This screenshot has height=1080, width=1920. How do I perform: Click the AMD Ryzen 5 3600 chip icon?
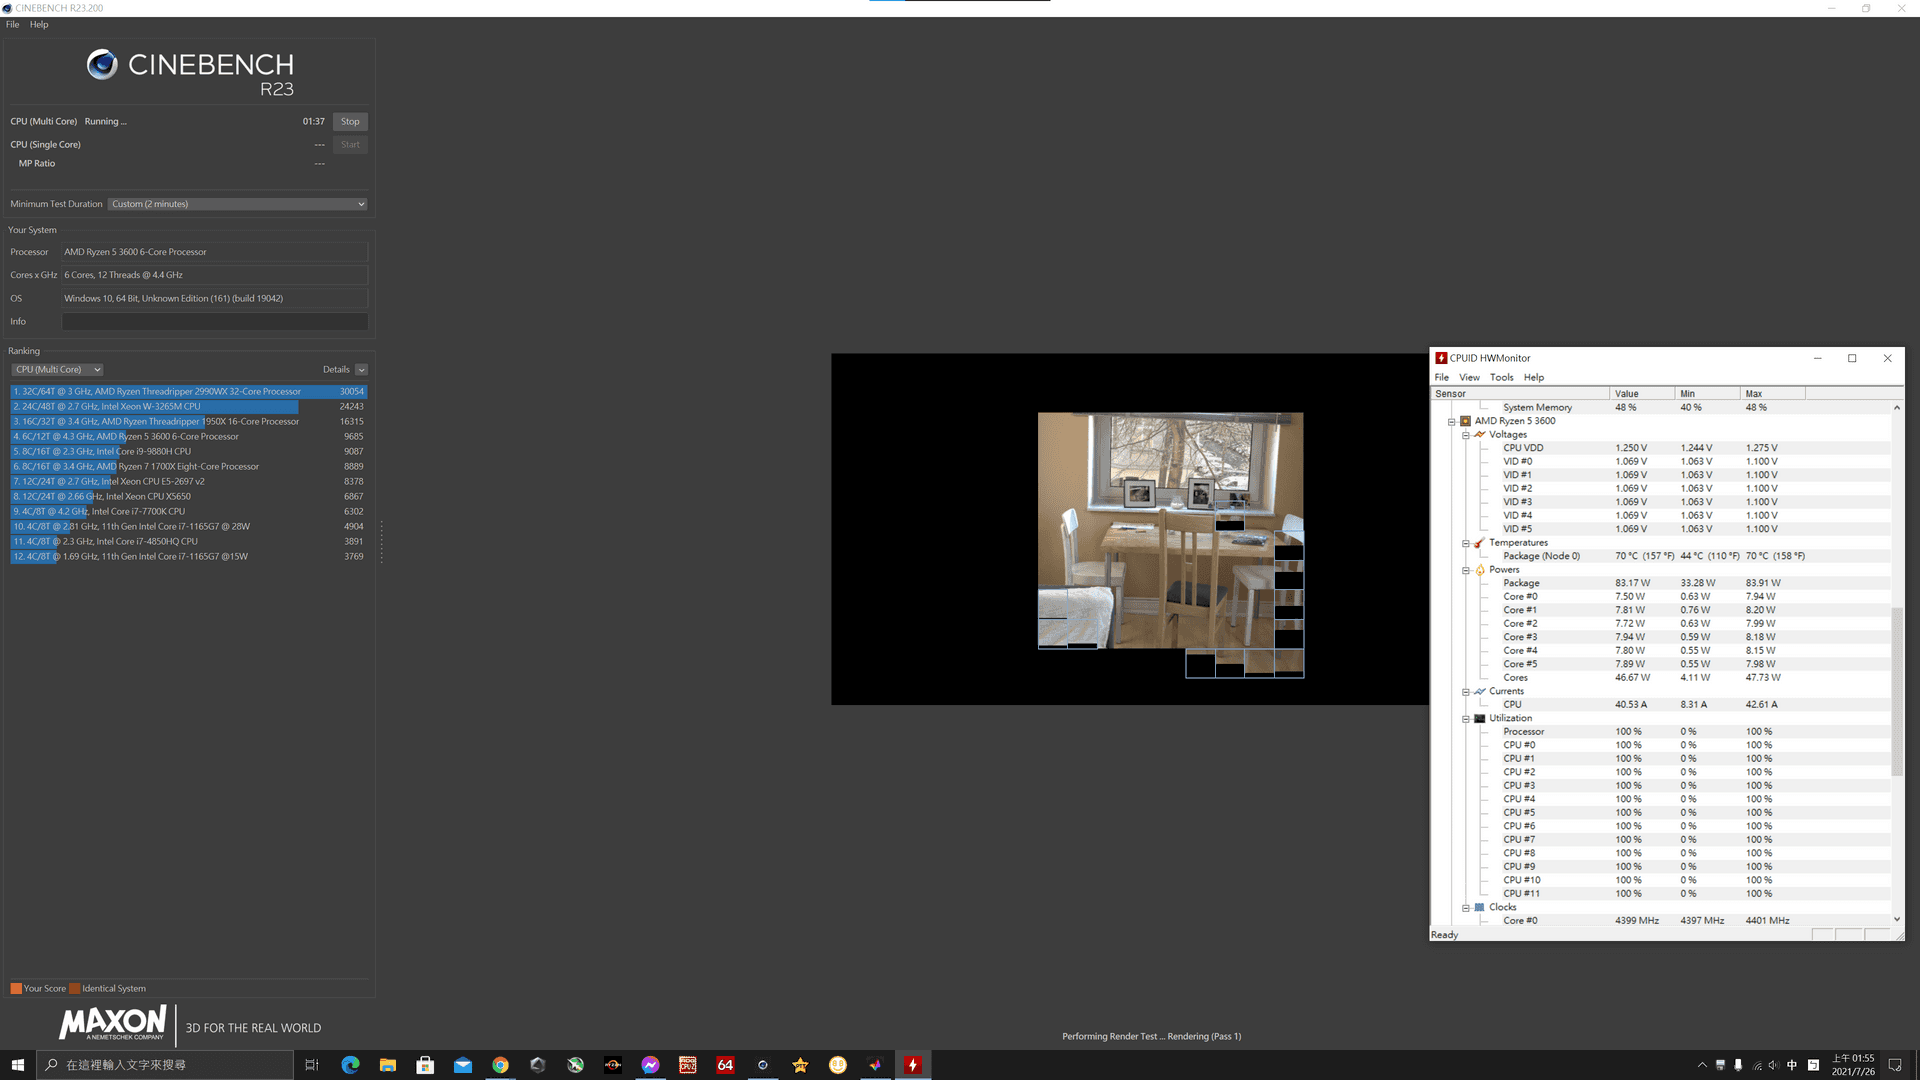(1465, 421)
